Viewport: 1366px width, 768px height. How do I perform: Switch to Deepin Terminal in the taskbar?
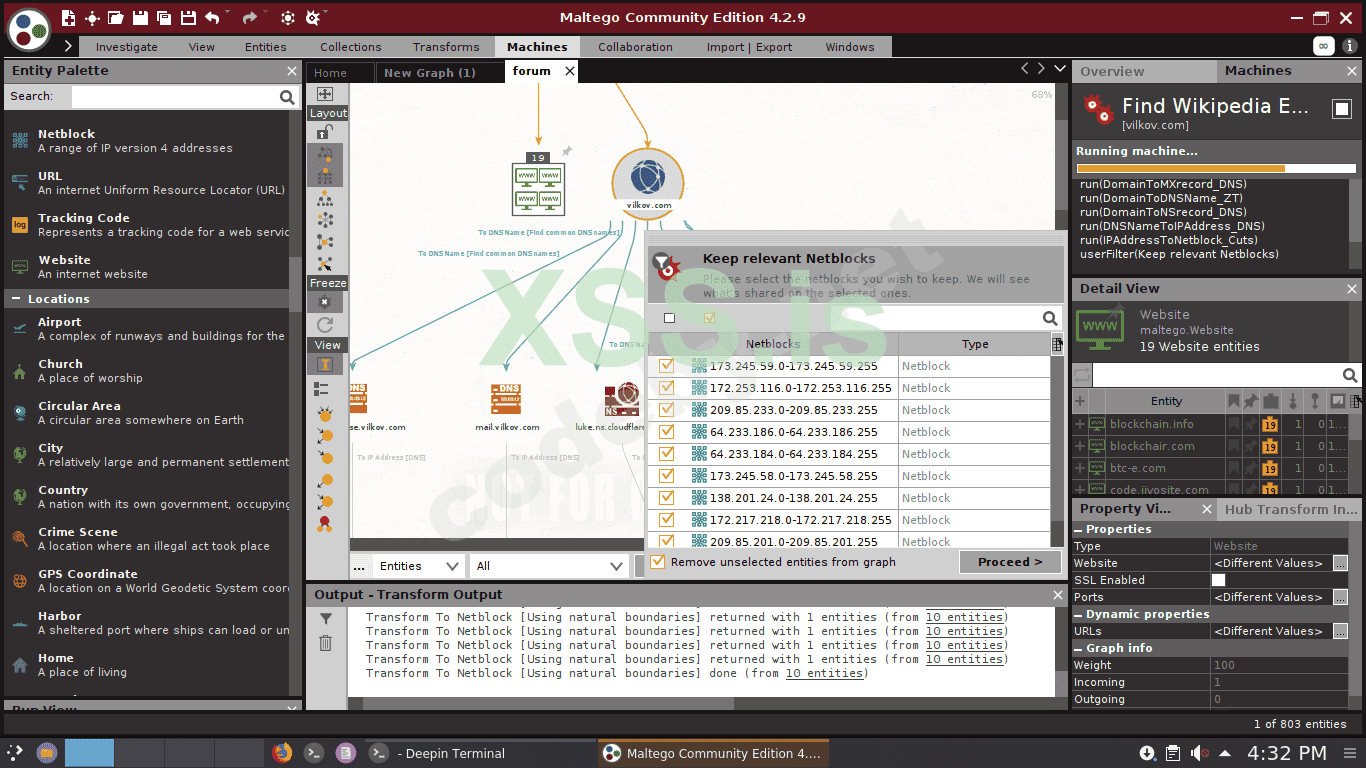[x=479, y=753]
